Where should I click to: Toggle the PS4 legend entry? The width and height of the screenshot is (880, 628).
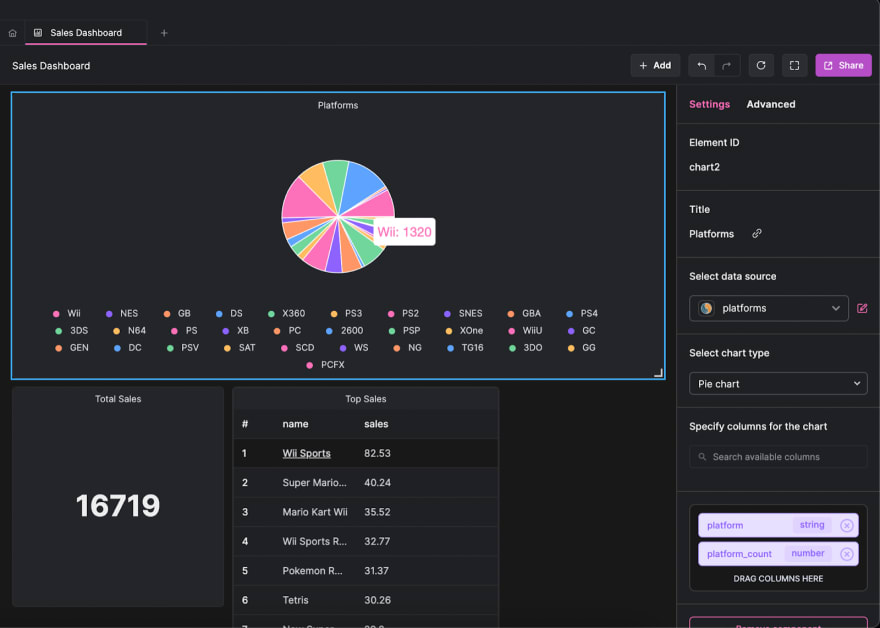coord(582,313)
